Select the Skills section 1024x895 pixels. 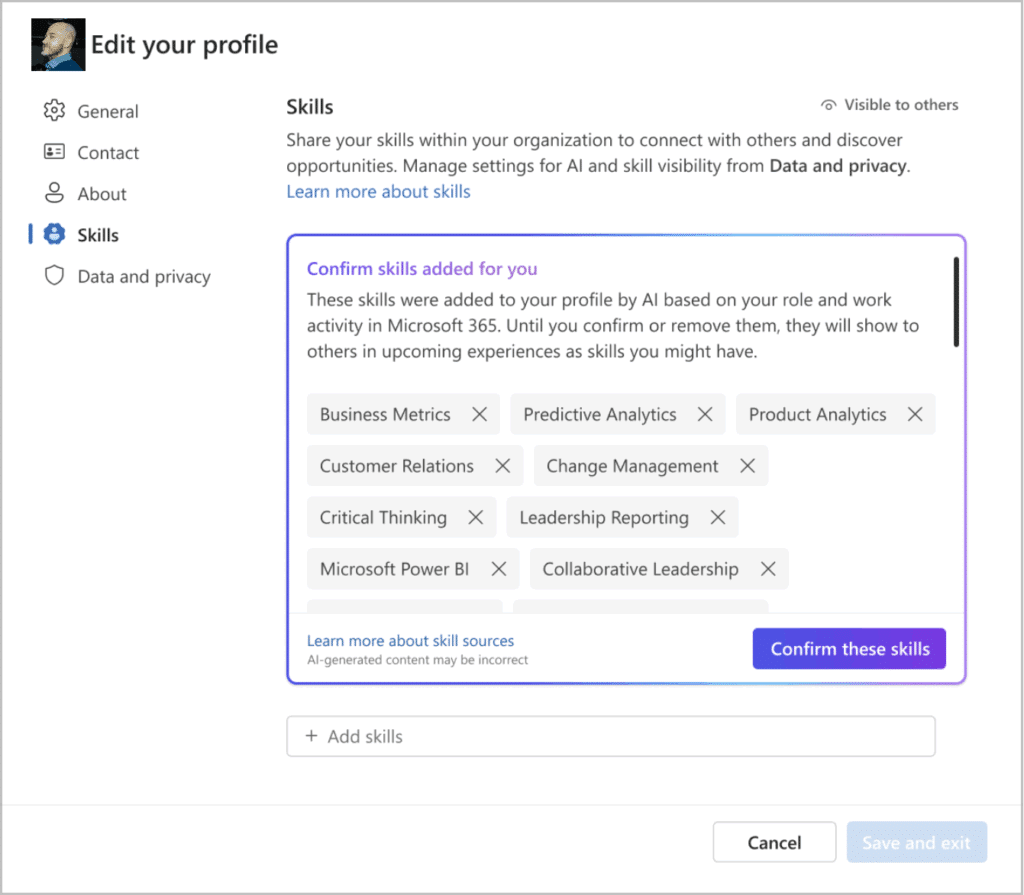98,235
